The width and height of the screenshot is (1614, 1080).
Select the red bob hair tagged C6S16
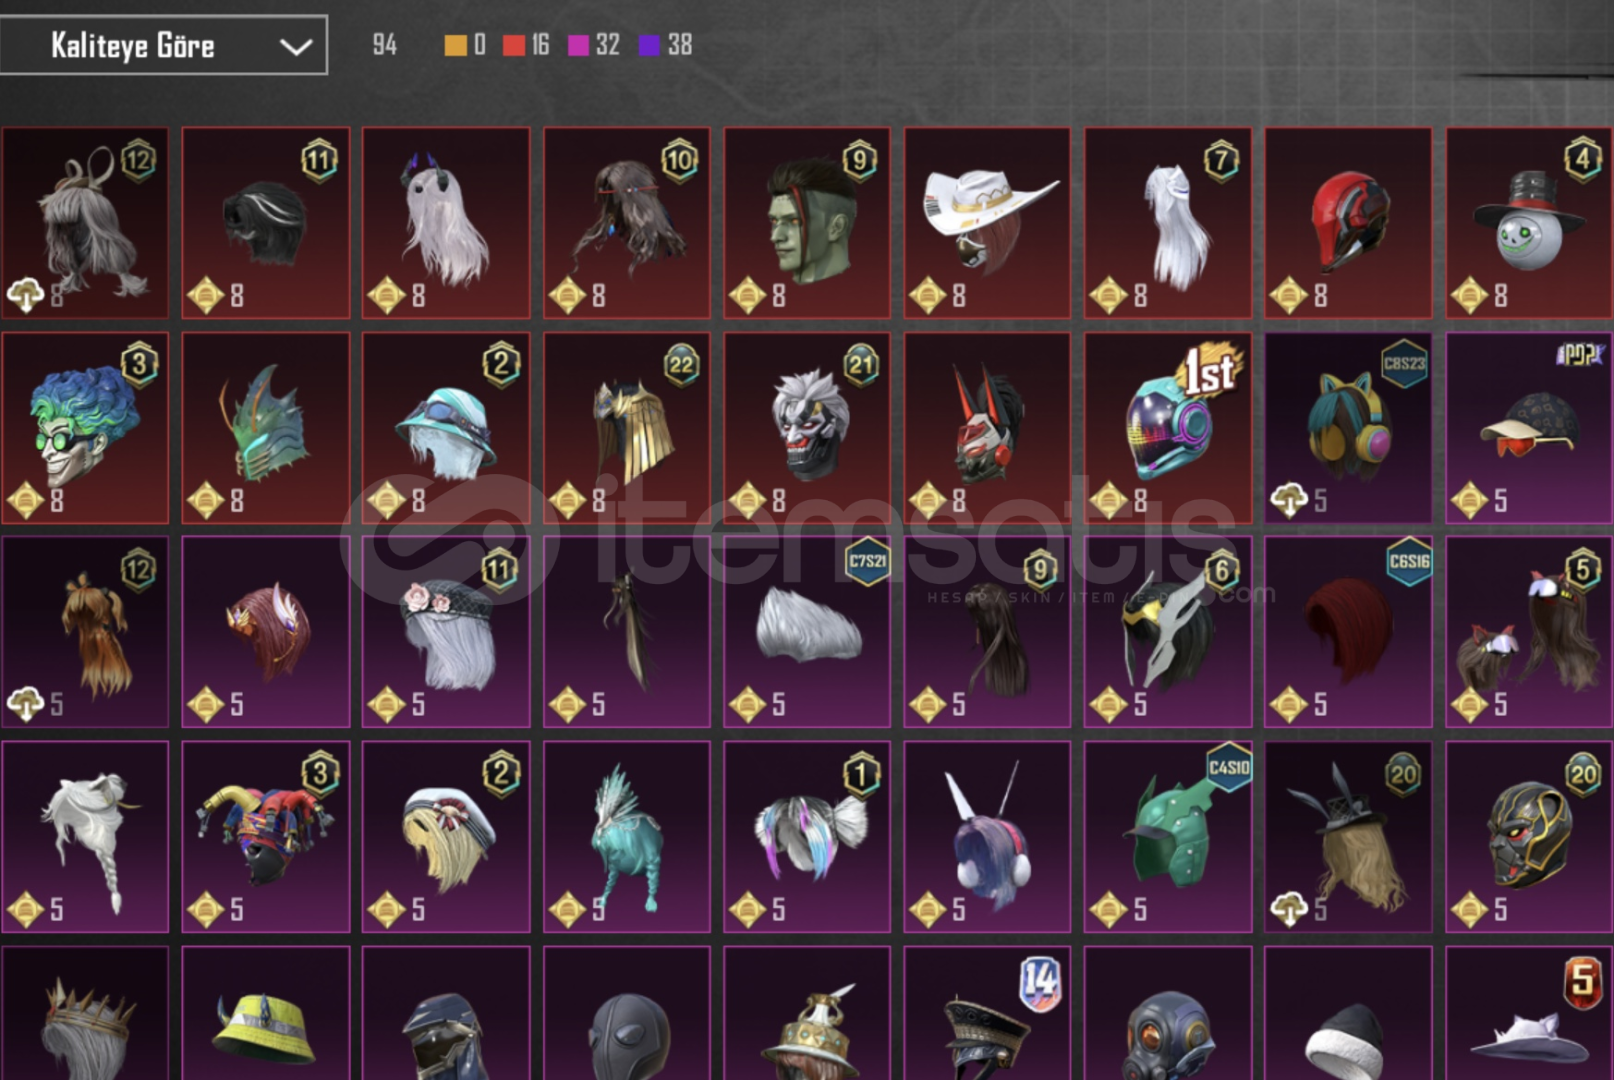(x=1348, y=632)
